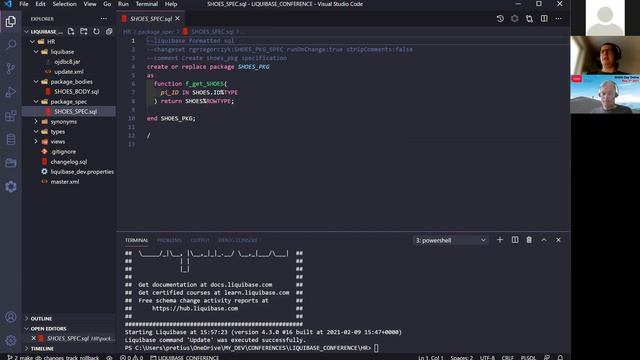The image size is (640, 360).
Task: Create a new folder in Explorer
Action: pos(84,31)
